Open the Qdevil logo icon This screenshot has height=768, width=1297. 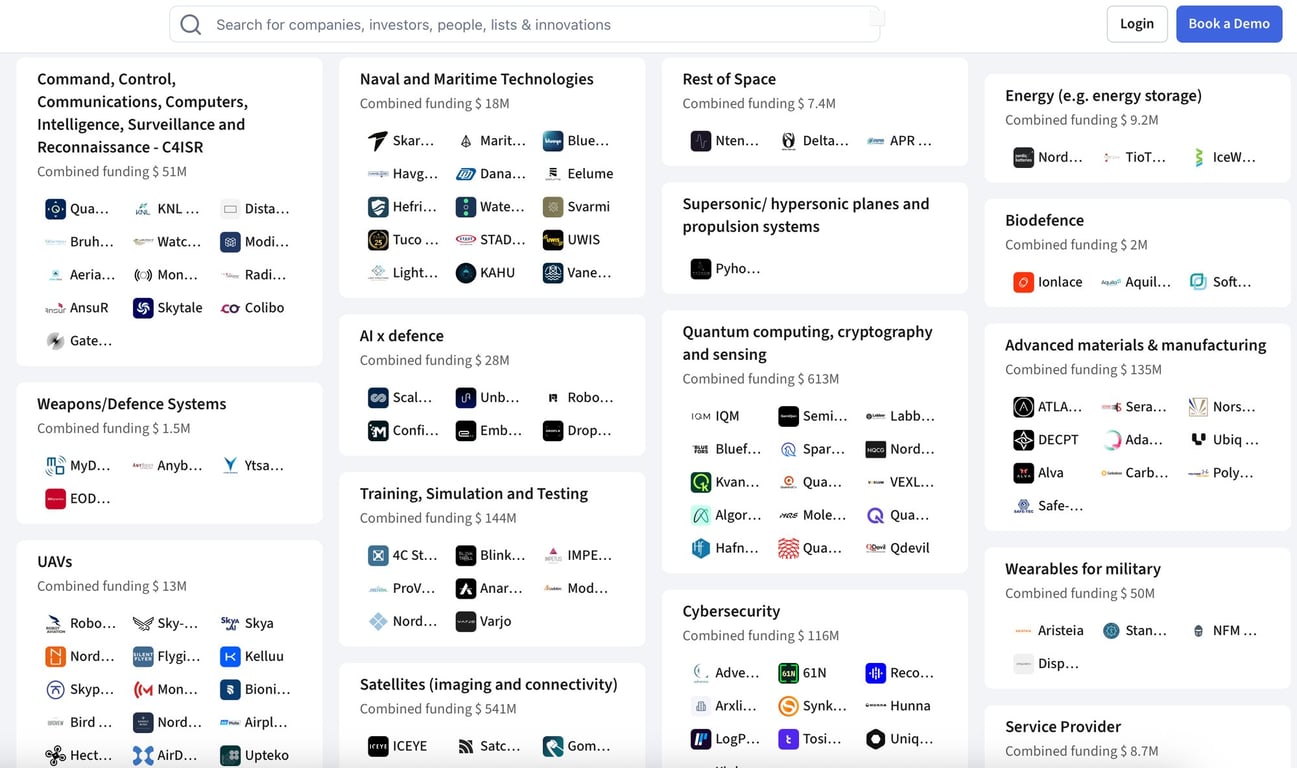(x=876, y=548)
